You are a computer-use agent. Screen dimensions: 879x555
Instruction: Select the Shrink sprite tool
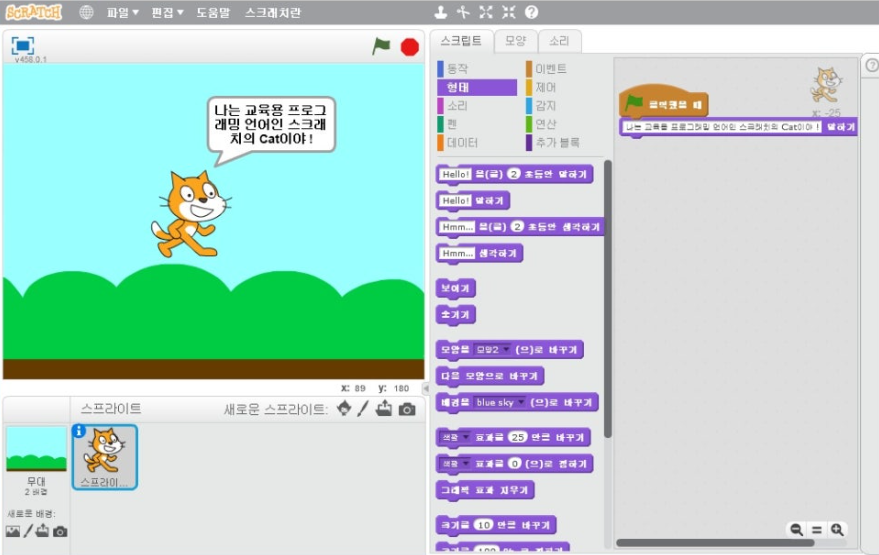click(x=508, y=12)
